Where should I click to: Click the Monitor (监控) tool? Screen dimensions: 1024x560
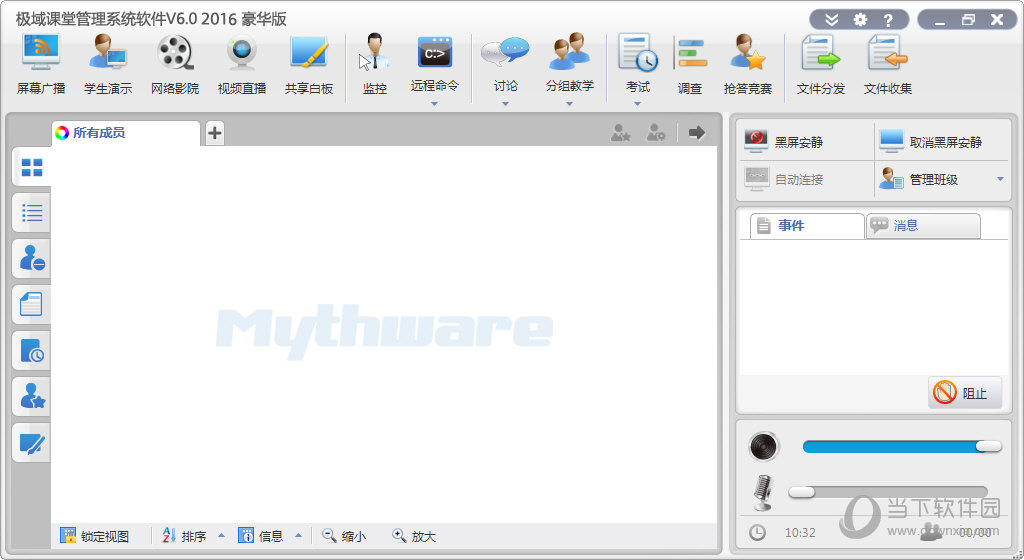[375, 65]
